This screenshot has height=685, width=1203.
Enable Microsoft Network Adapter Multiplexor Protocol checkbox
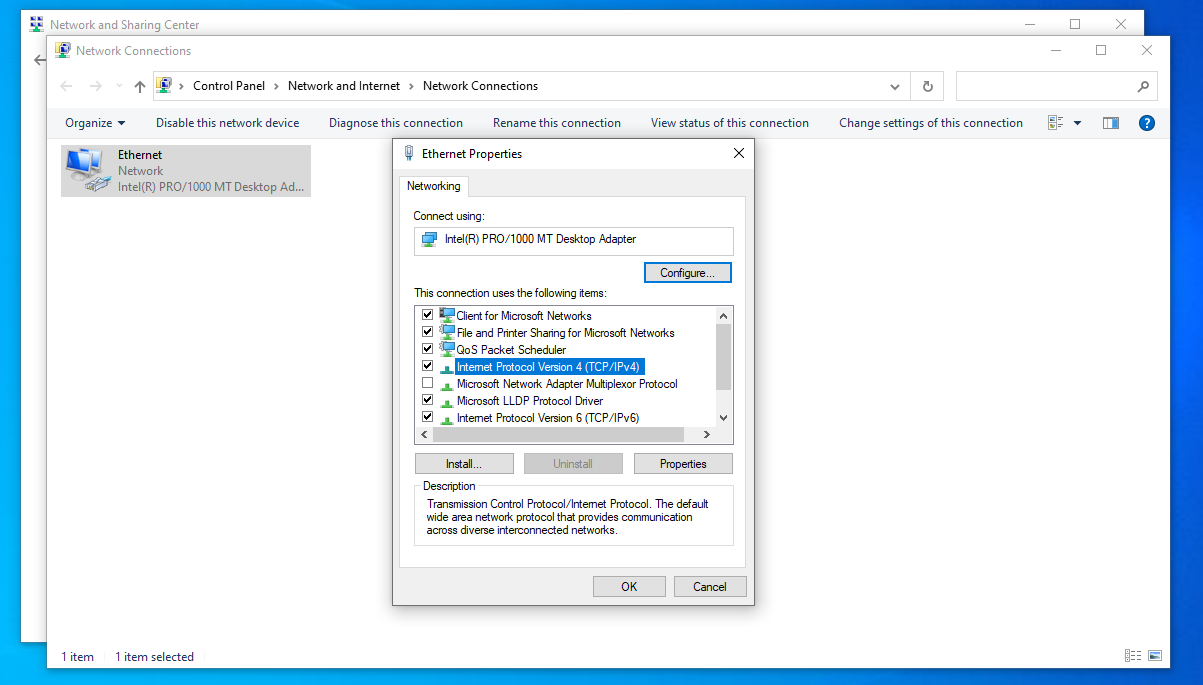(428, 383)
